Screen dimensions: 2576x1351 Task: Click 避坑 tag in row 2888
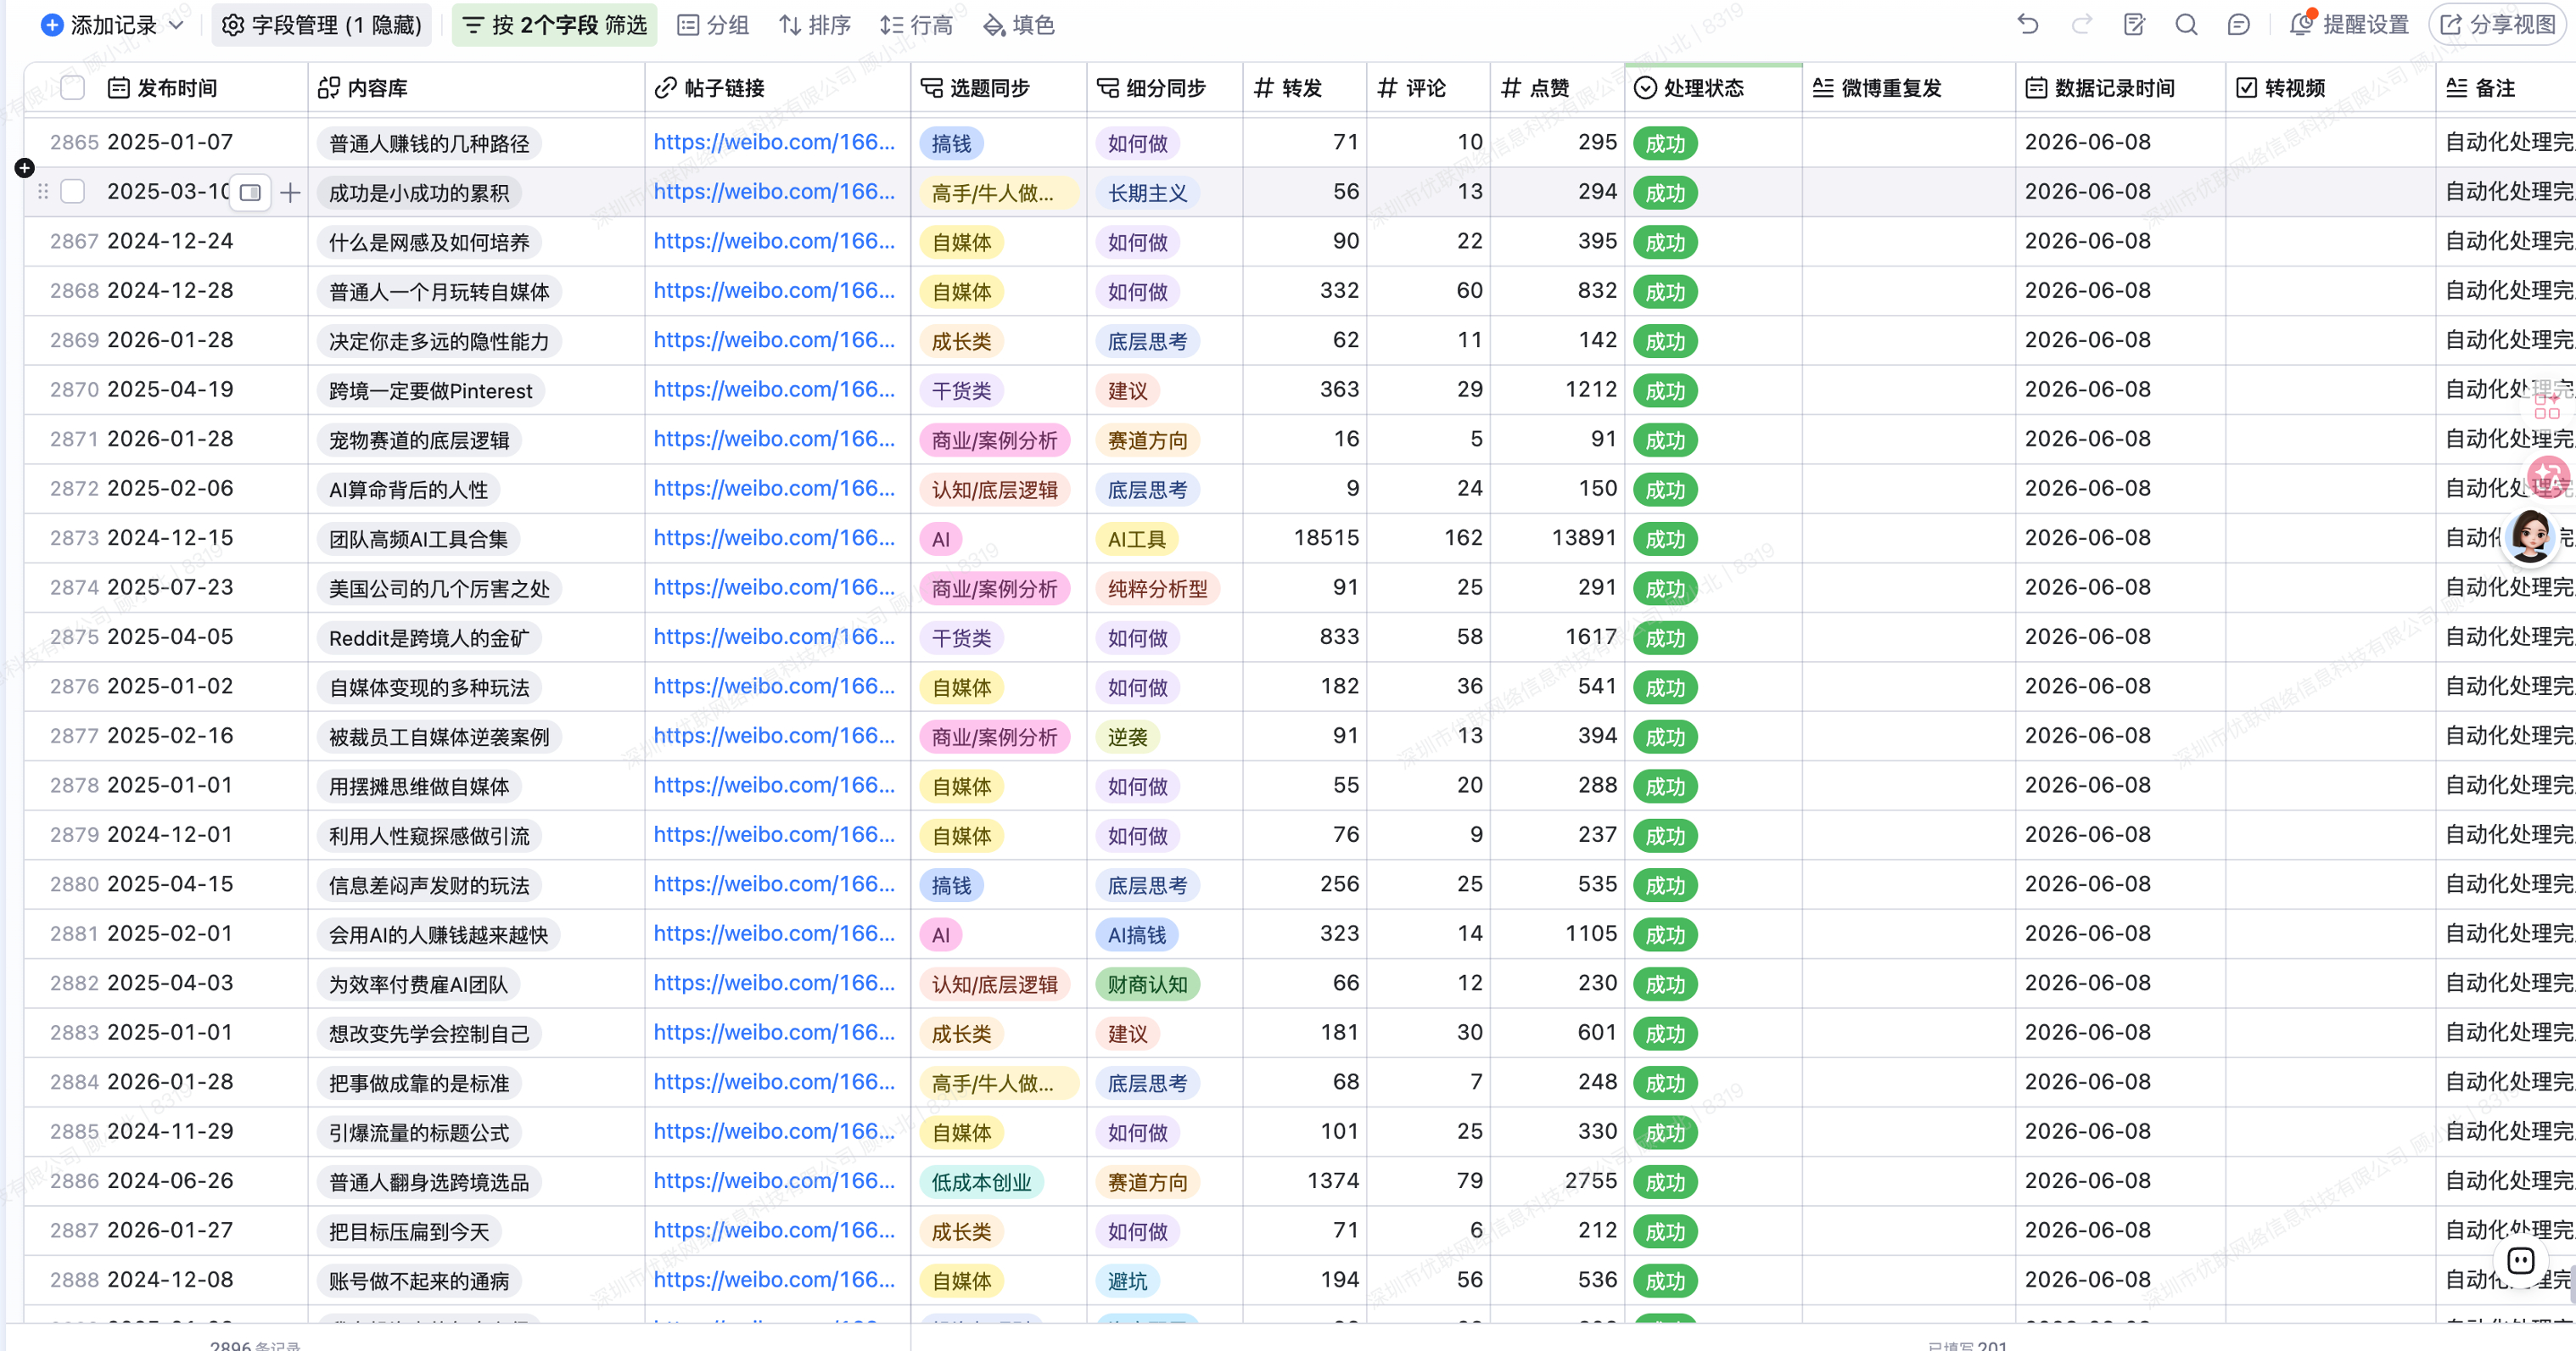tap(1127, 1281)
